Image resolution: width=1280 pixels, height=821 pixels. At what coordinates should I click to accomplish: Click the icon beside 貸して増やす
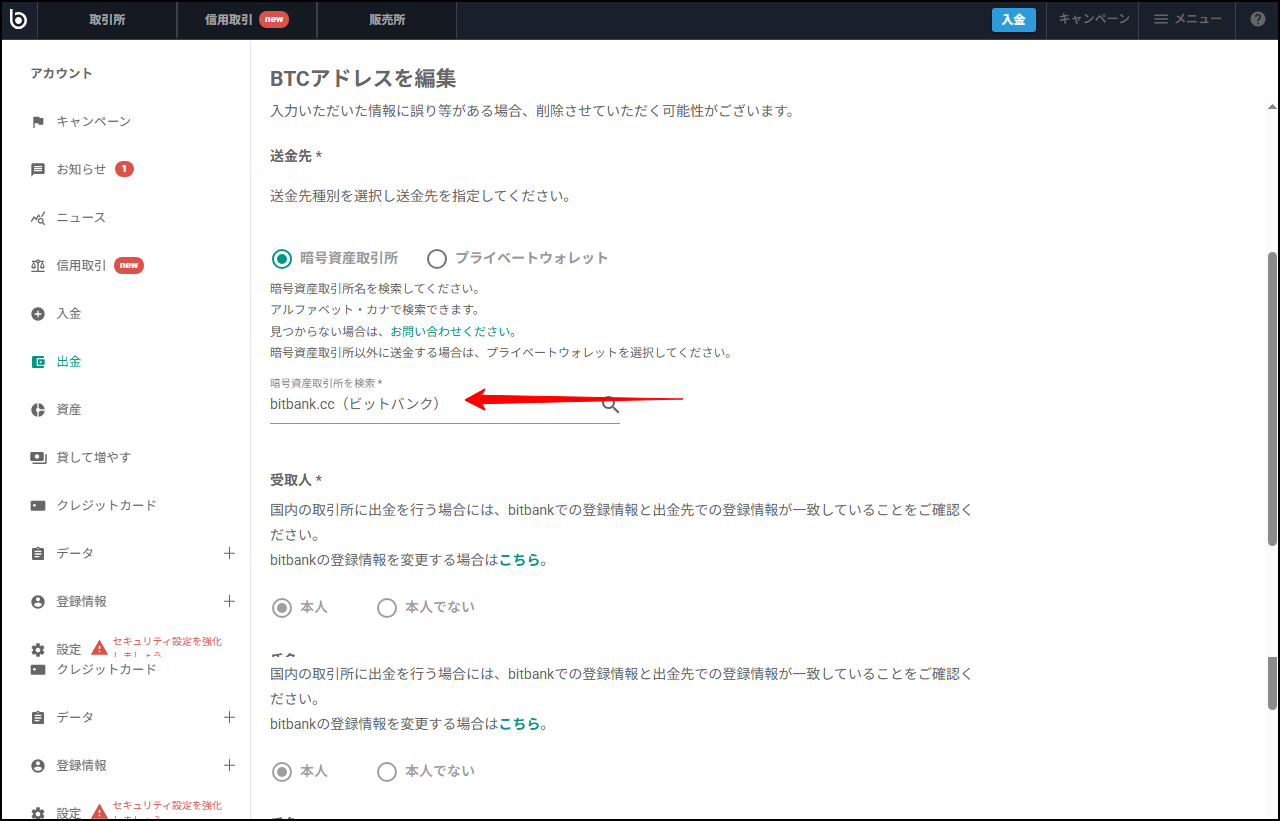[x=38, y=458]
